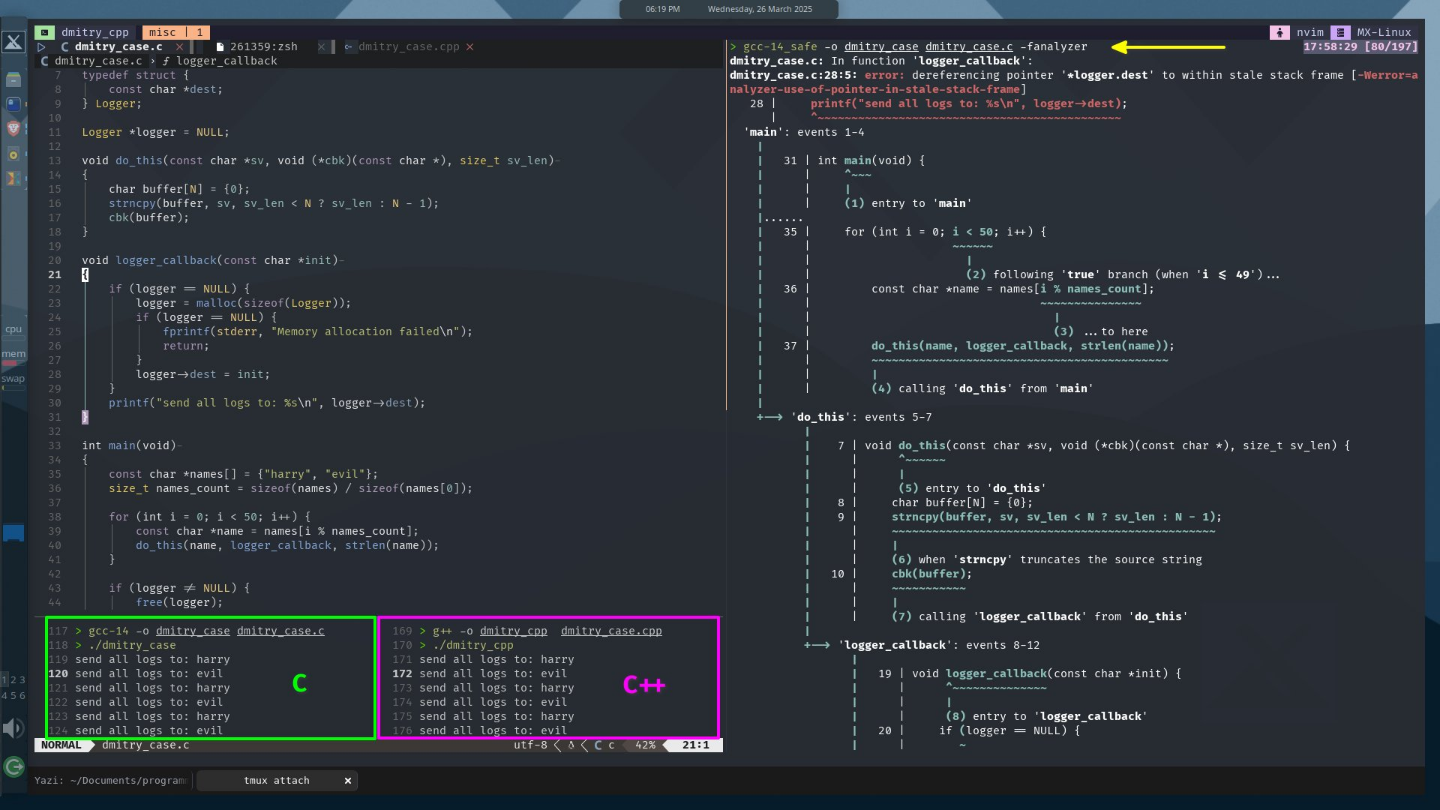Click the green logout icon in panel
Viewport: 1440px width, 810px height.
[x=13, y=767]
